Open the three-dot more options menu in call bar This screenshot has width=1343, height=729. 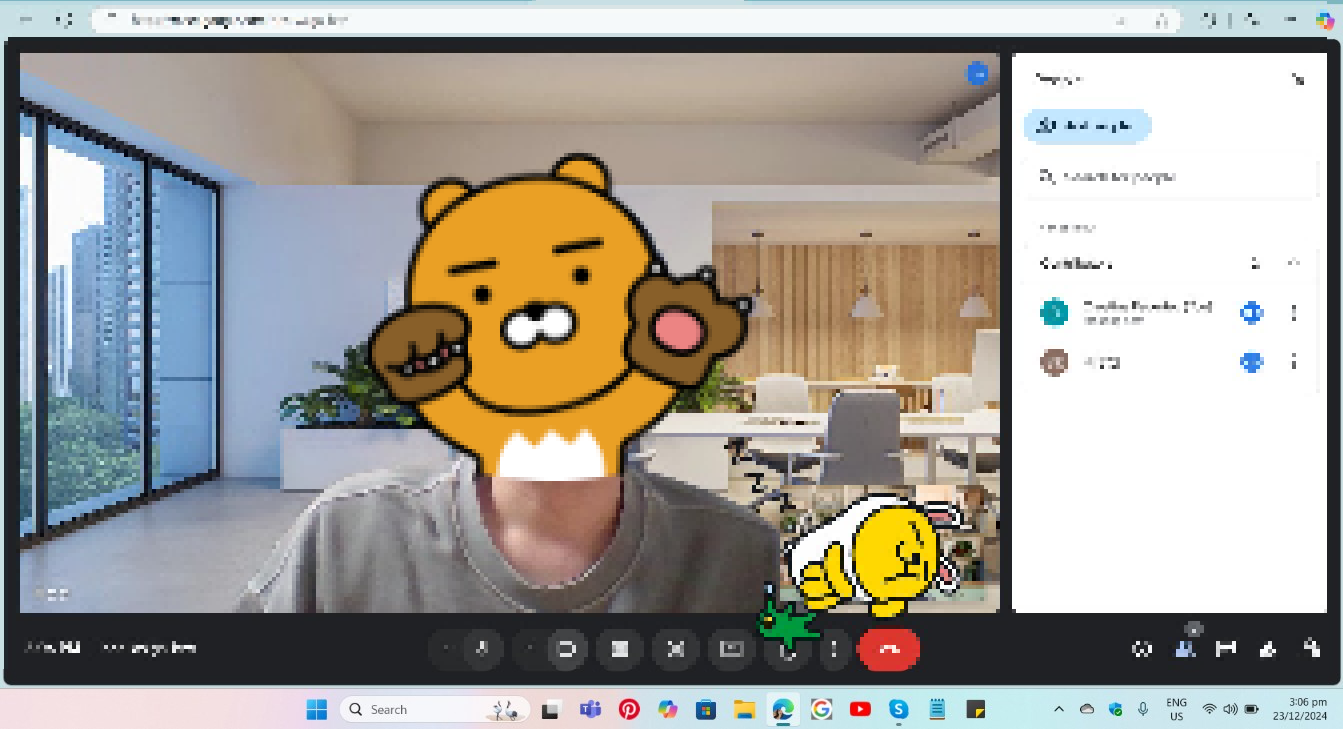pyautogui.click(x=834, y=649)
